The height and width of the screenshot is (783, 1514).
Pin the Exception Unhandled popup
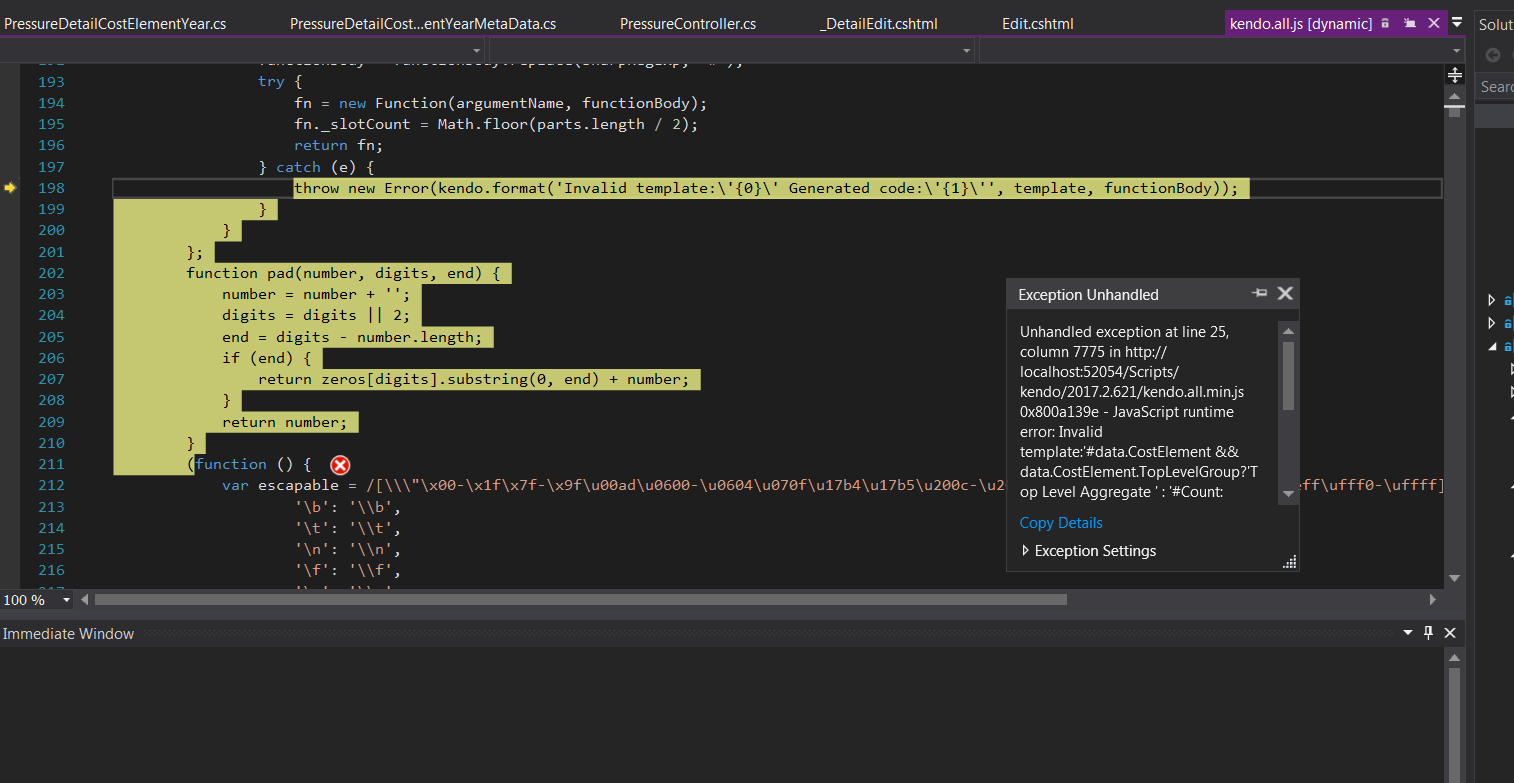(1259, 293)
